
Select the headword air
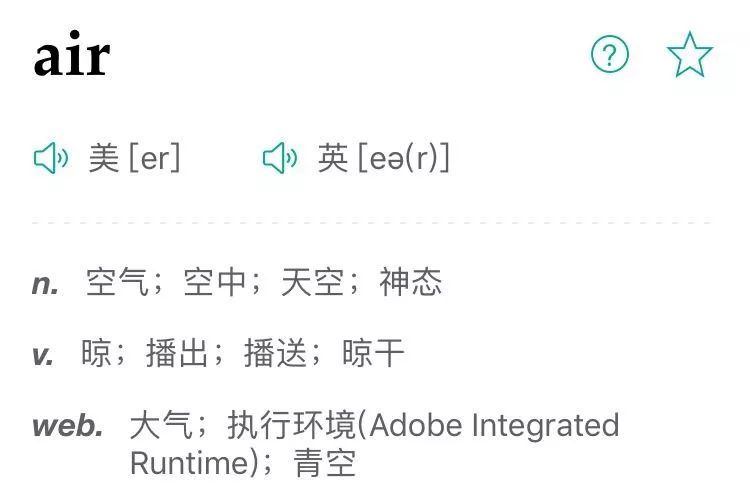tap(72, 55)
